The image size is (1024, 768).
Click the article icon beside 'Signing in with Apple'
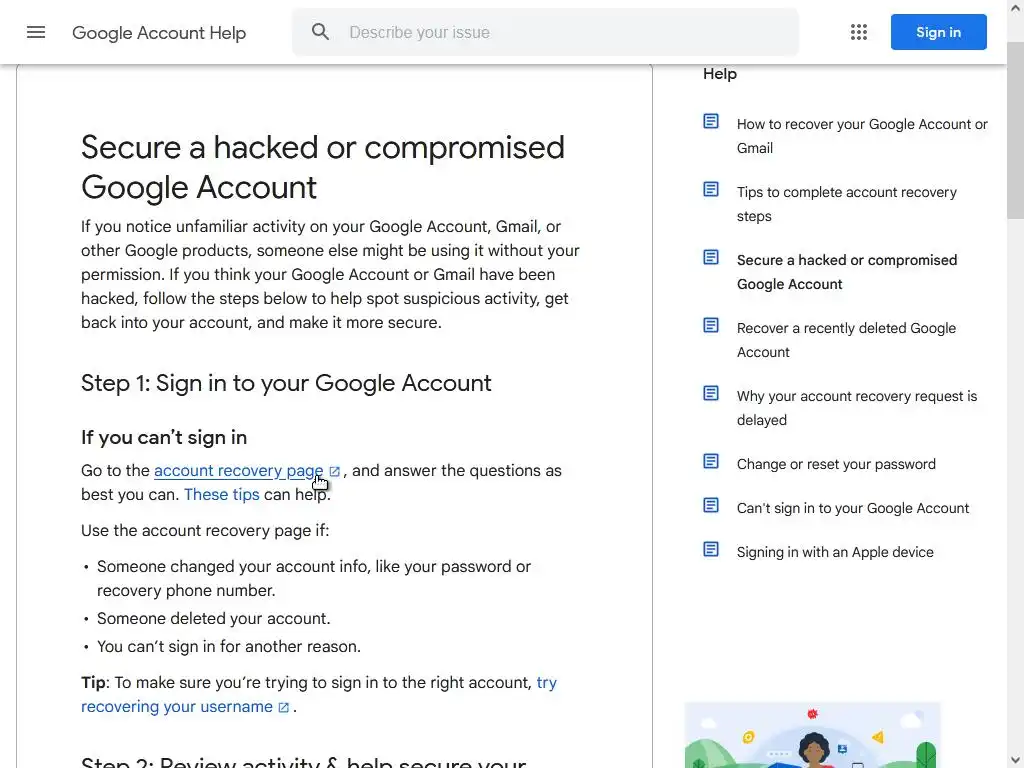click(711, 549)
